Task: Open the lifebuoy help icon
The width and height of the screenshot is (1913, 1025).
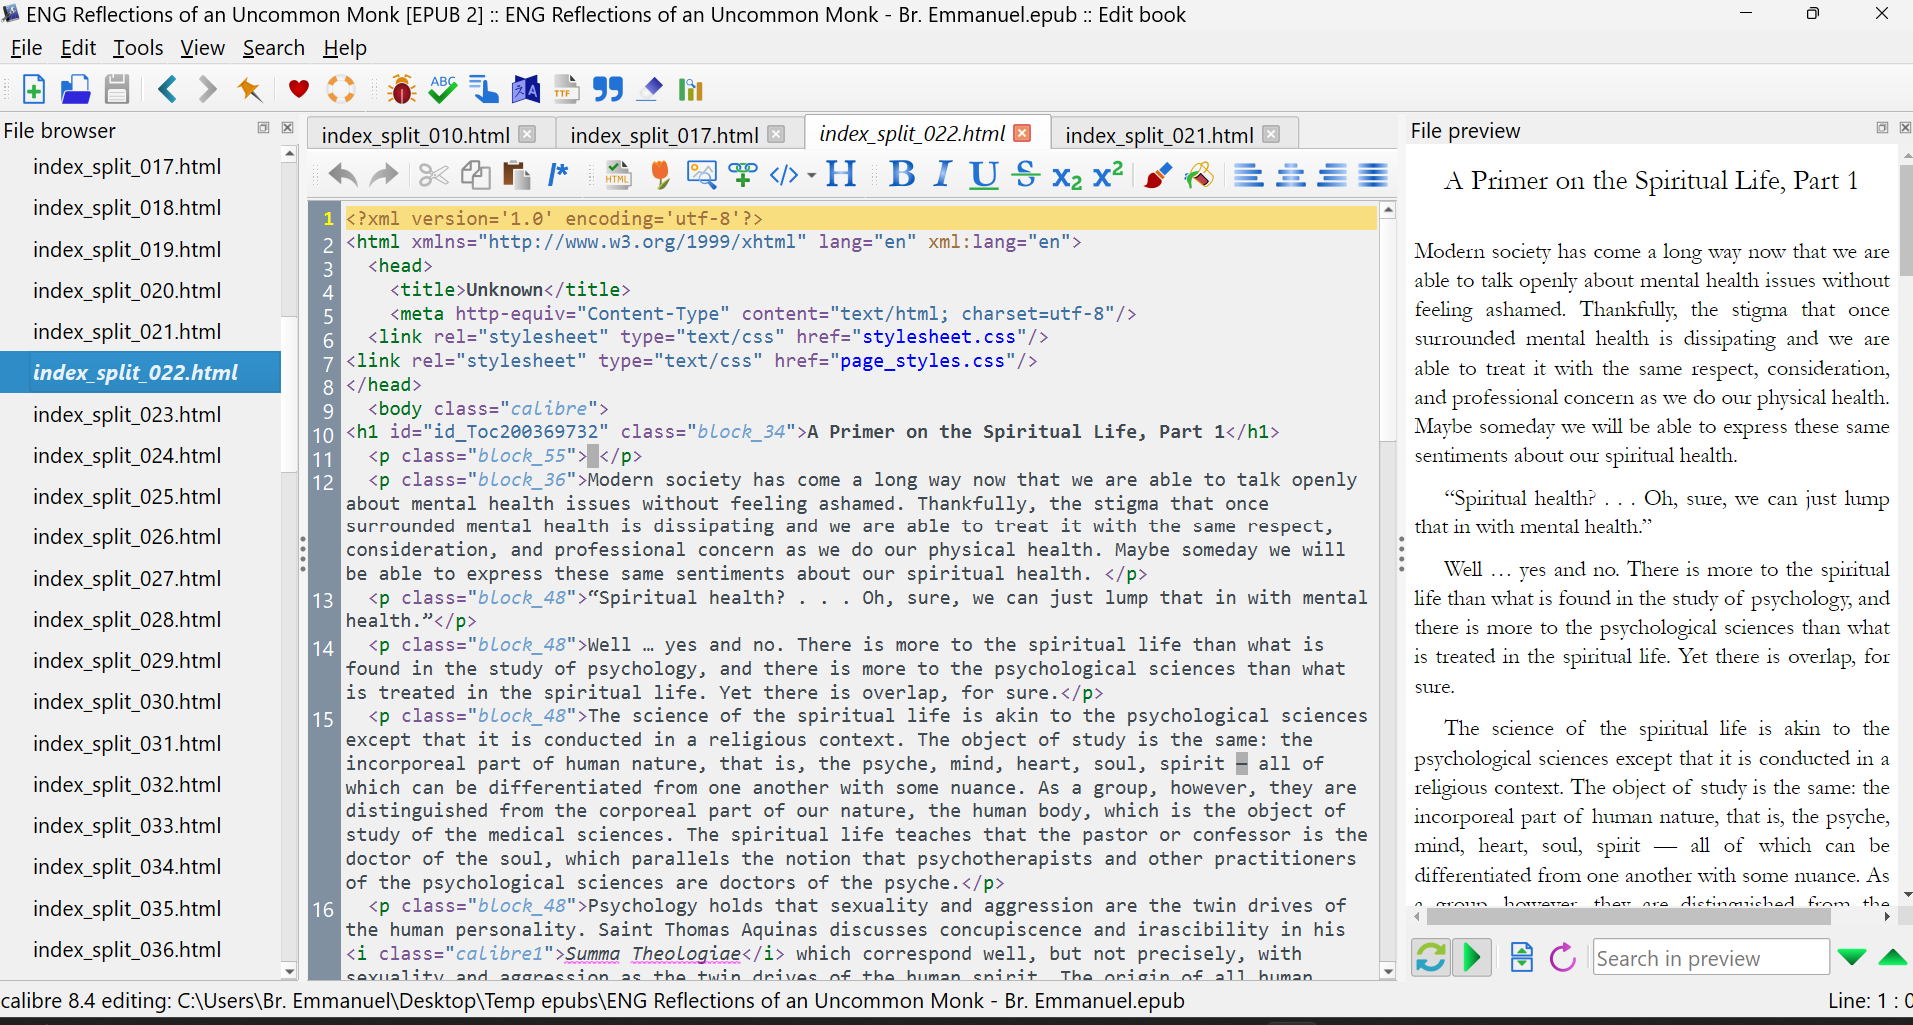Action: click(x=341, y=89)
